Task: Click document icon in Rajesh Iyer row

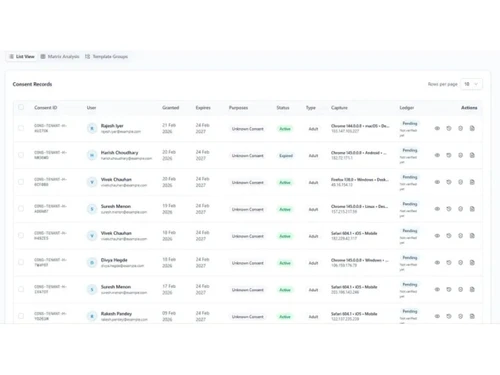Action: point(472,128)
